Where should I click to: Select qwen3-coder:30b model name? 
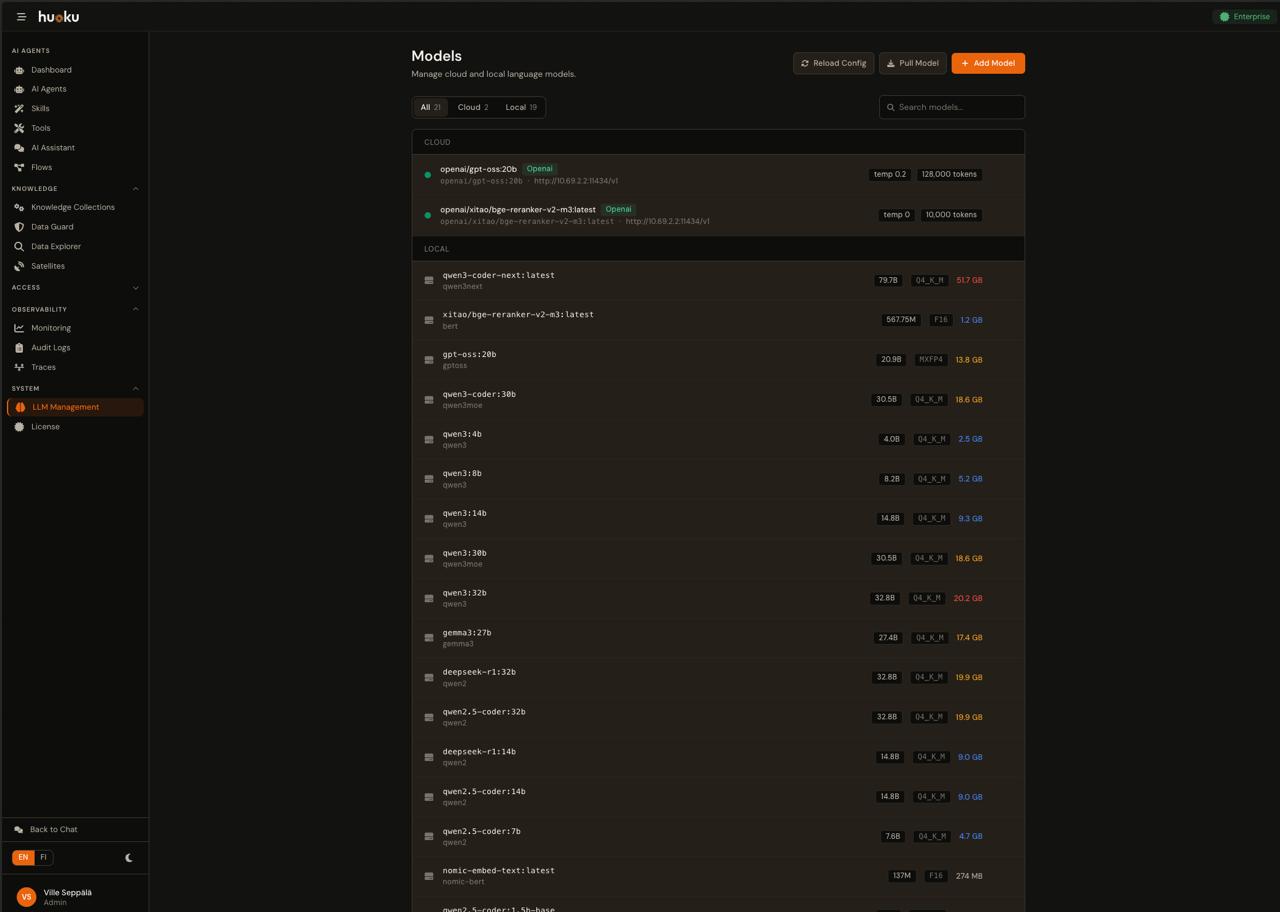tap(479, 394)
